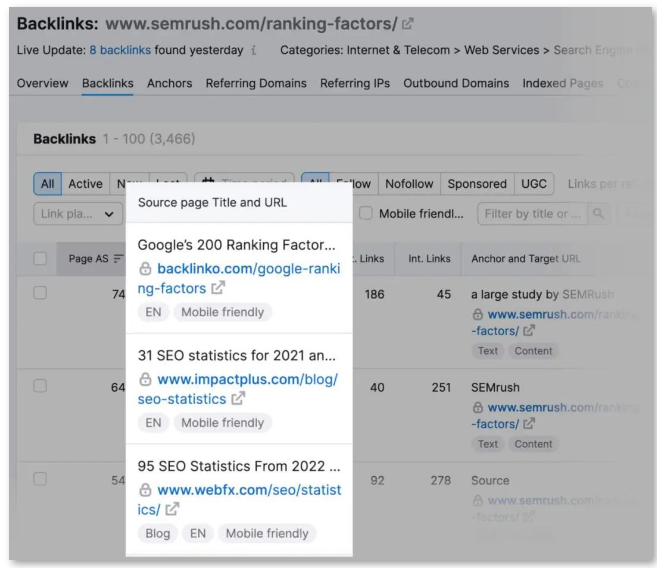
Task: Click the Blog tag under webfx entry
Action: coord(158,533)
